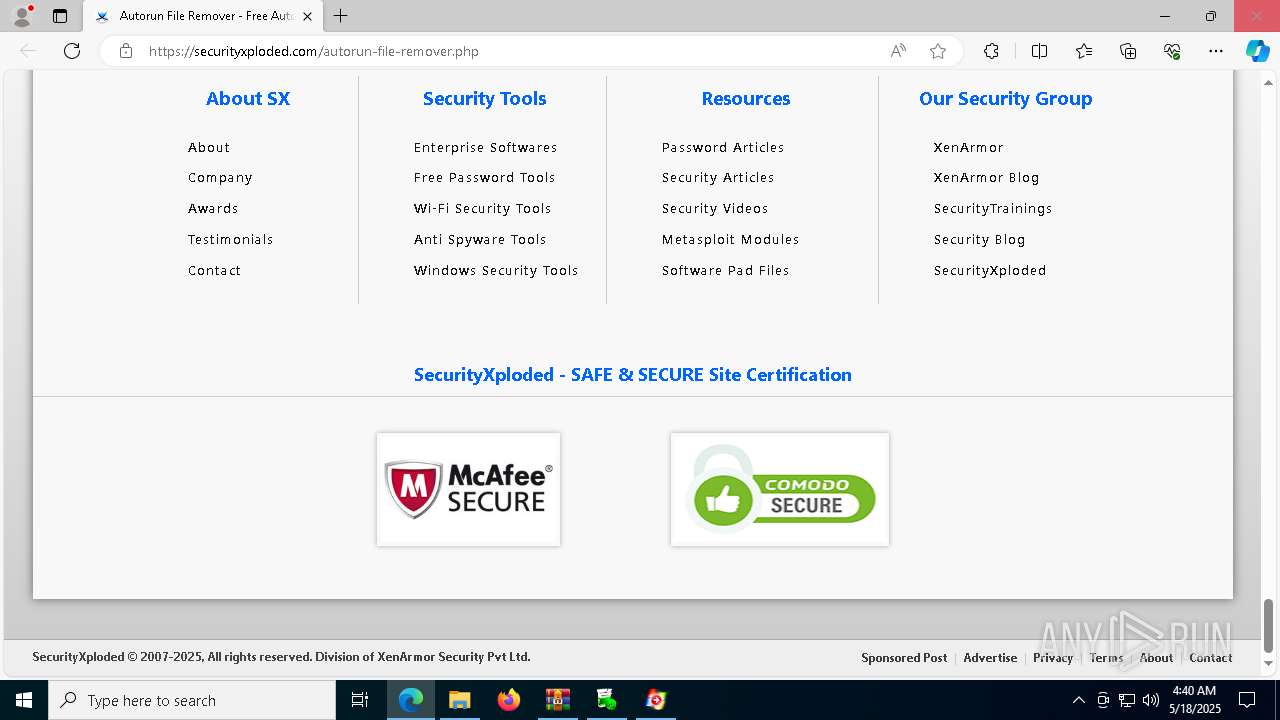Screen dimensions: 1280x720
Task: Click the Security Tools heading
Action: (485, 99)
